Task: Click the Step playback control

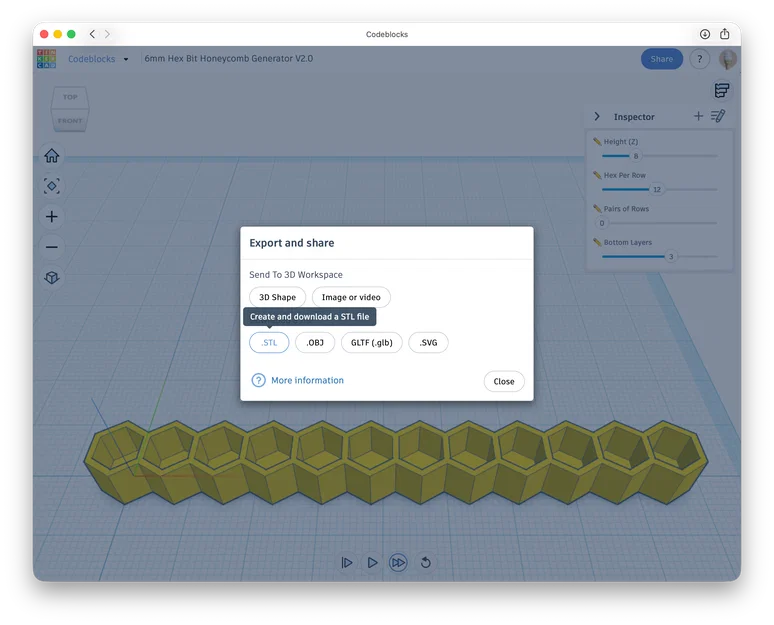Action: [x=347, y=562]
